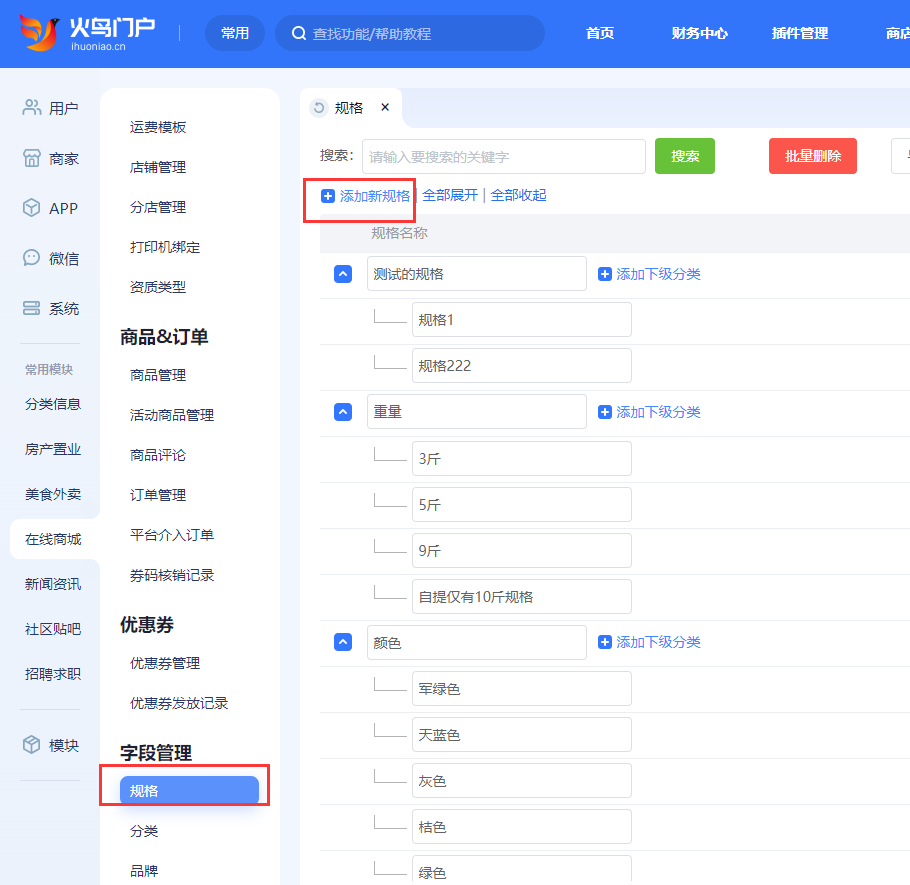Edit the 自提仅有10斤规格 name field
This screenshot has width=910, height=885.
(x=522, y=597)
